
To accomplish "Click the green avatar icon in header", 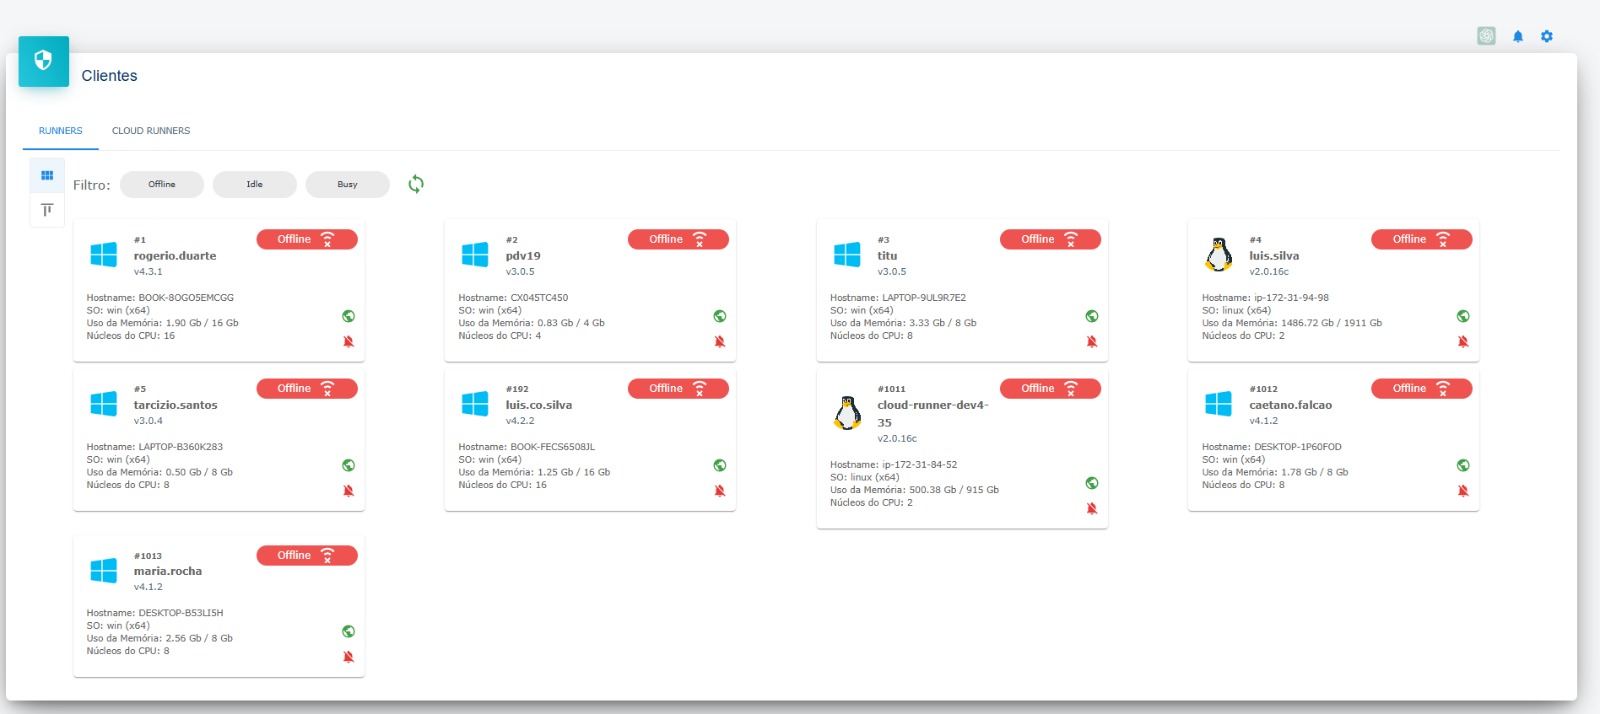I will click(x=1487, y=36).
